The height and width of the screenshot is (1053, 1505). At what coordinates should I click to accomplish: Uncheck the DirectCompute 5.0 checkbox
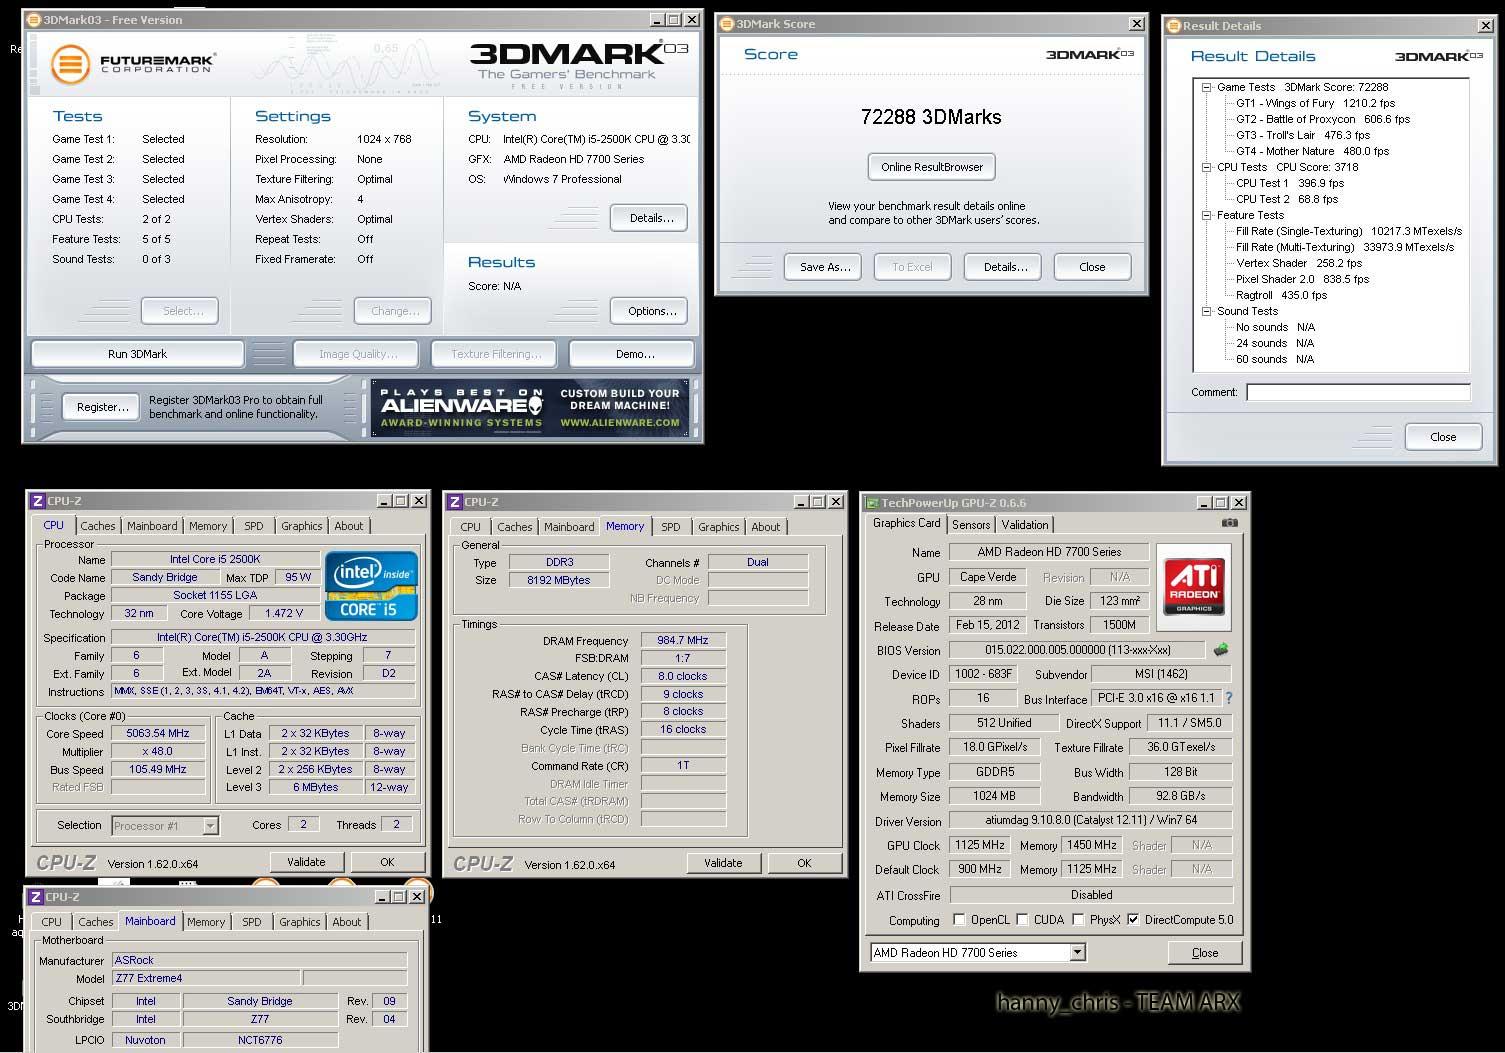click(1132, 920)
